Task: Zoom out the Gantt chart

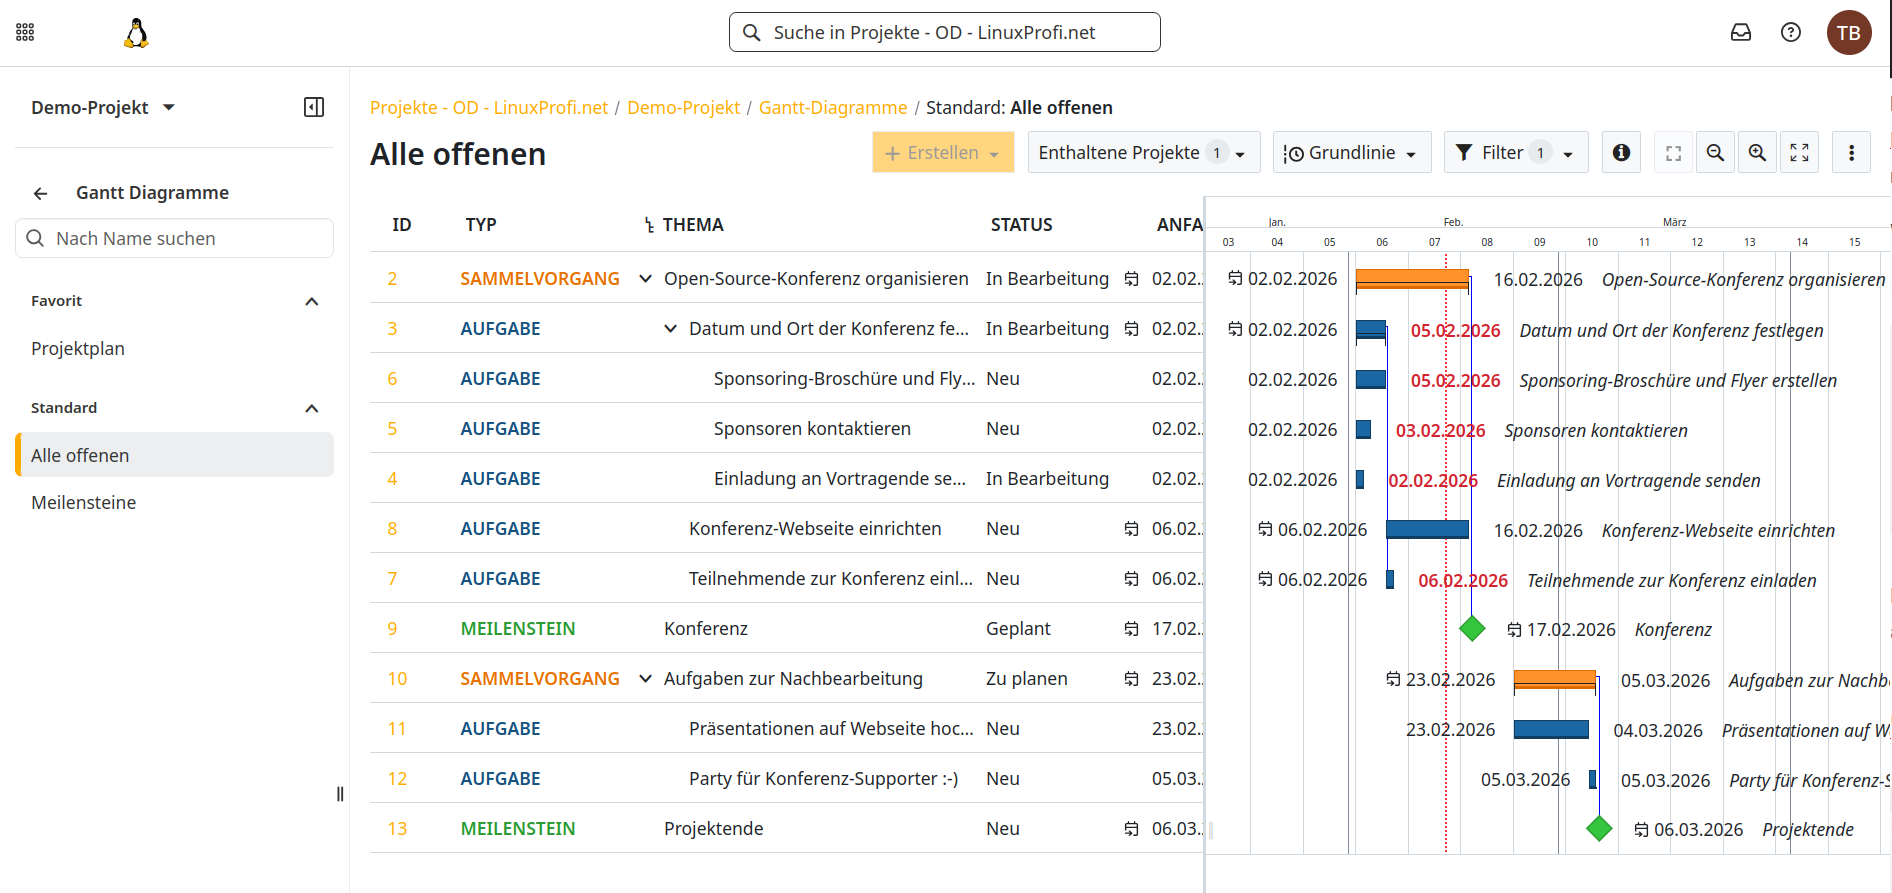Action: click(1715, 153)
